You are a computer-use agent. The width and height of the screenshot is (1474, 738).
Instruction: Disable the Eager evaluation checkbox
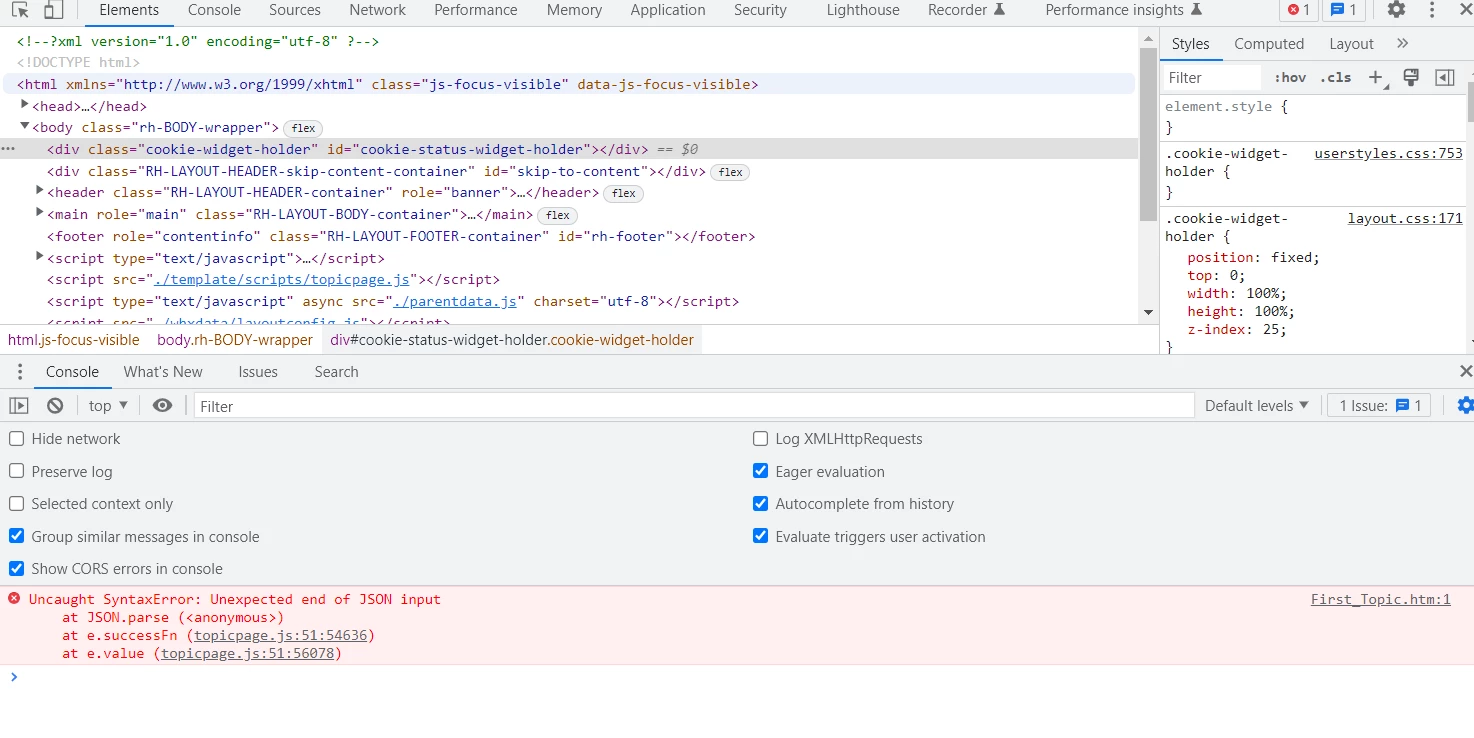(x=760, y=471)
